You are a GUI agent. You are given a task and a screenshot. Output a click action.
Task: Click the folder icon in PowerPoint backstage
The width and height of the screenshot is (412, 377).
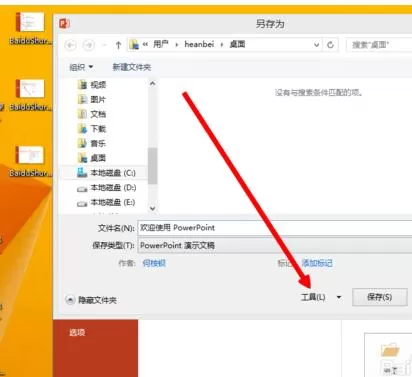pyautogui.click(x=390, y=350)
